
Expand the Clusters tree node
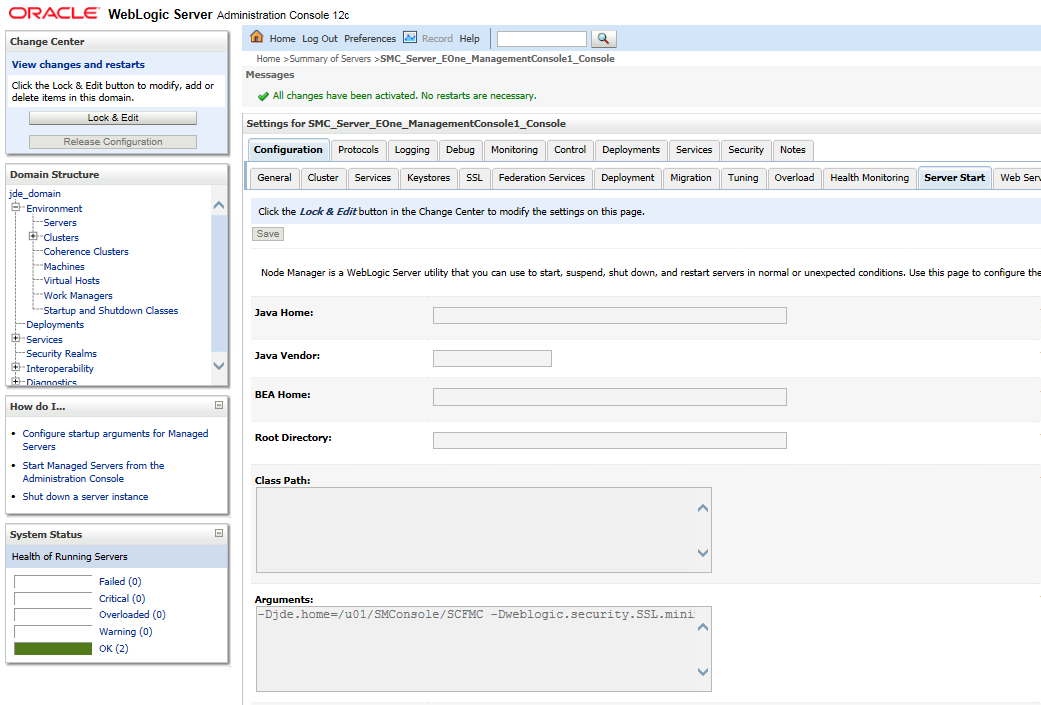coord(33,237)
